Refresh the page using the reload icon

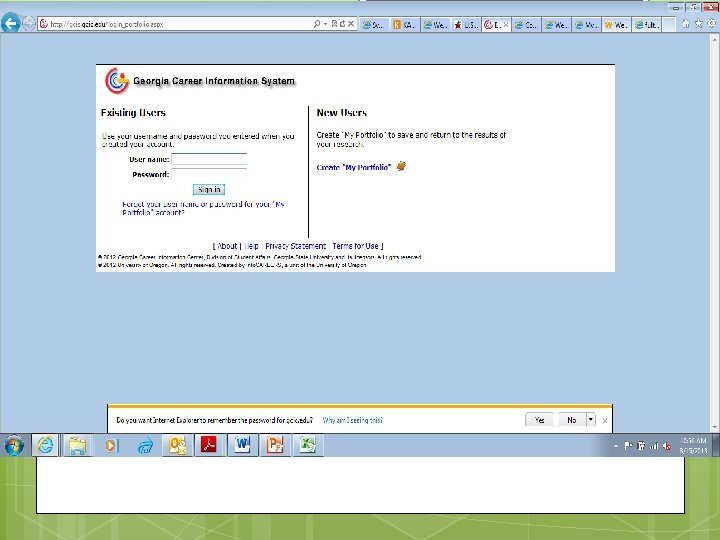[x=342, y=24]
